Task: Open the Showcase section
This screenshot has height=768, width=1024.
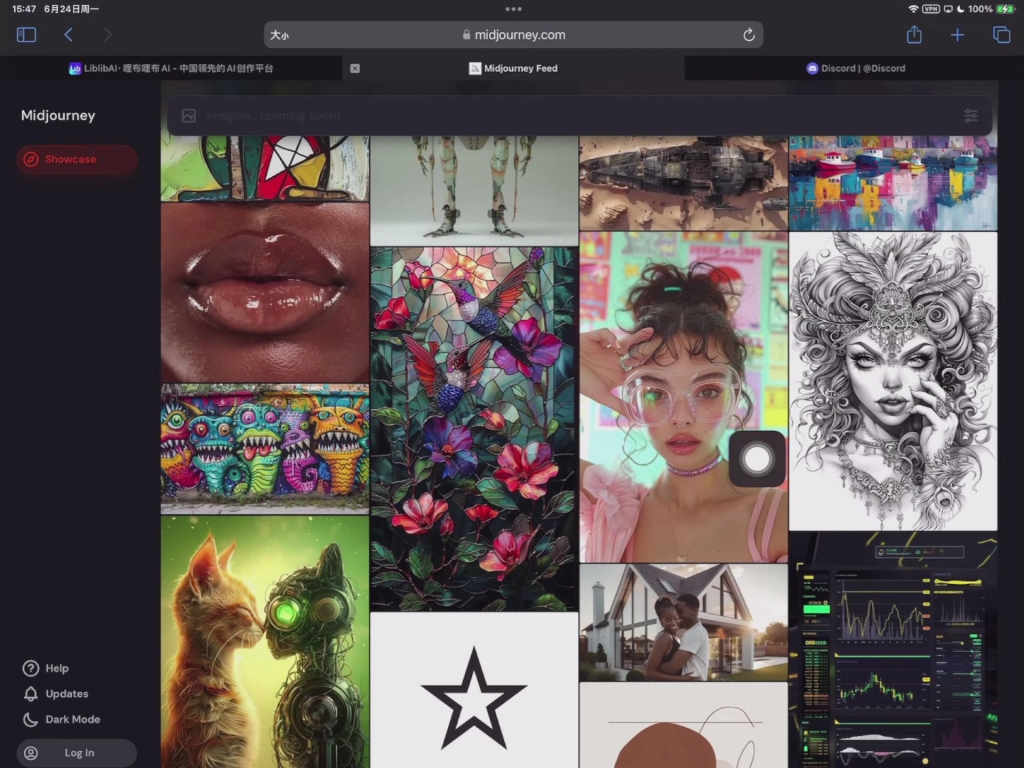Action: click(76, 159)
